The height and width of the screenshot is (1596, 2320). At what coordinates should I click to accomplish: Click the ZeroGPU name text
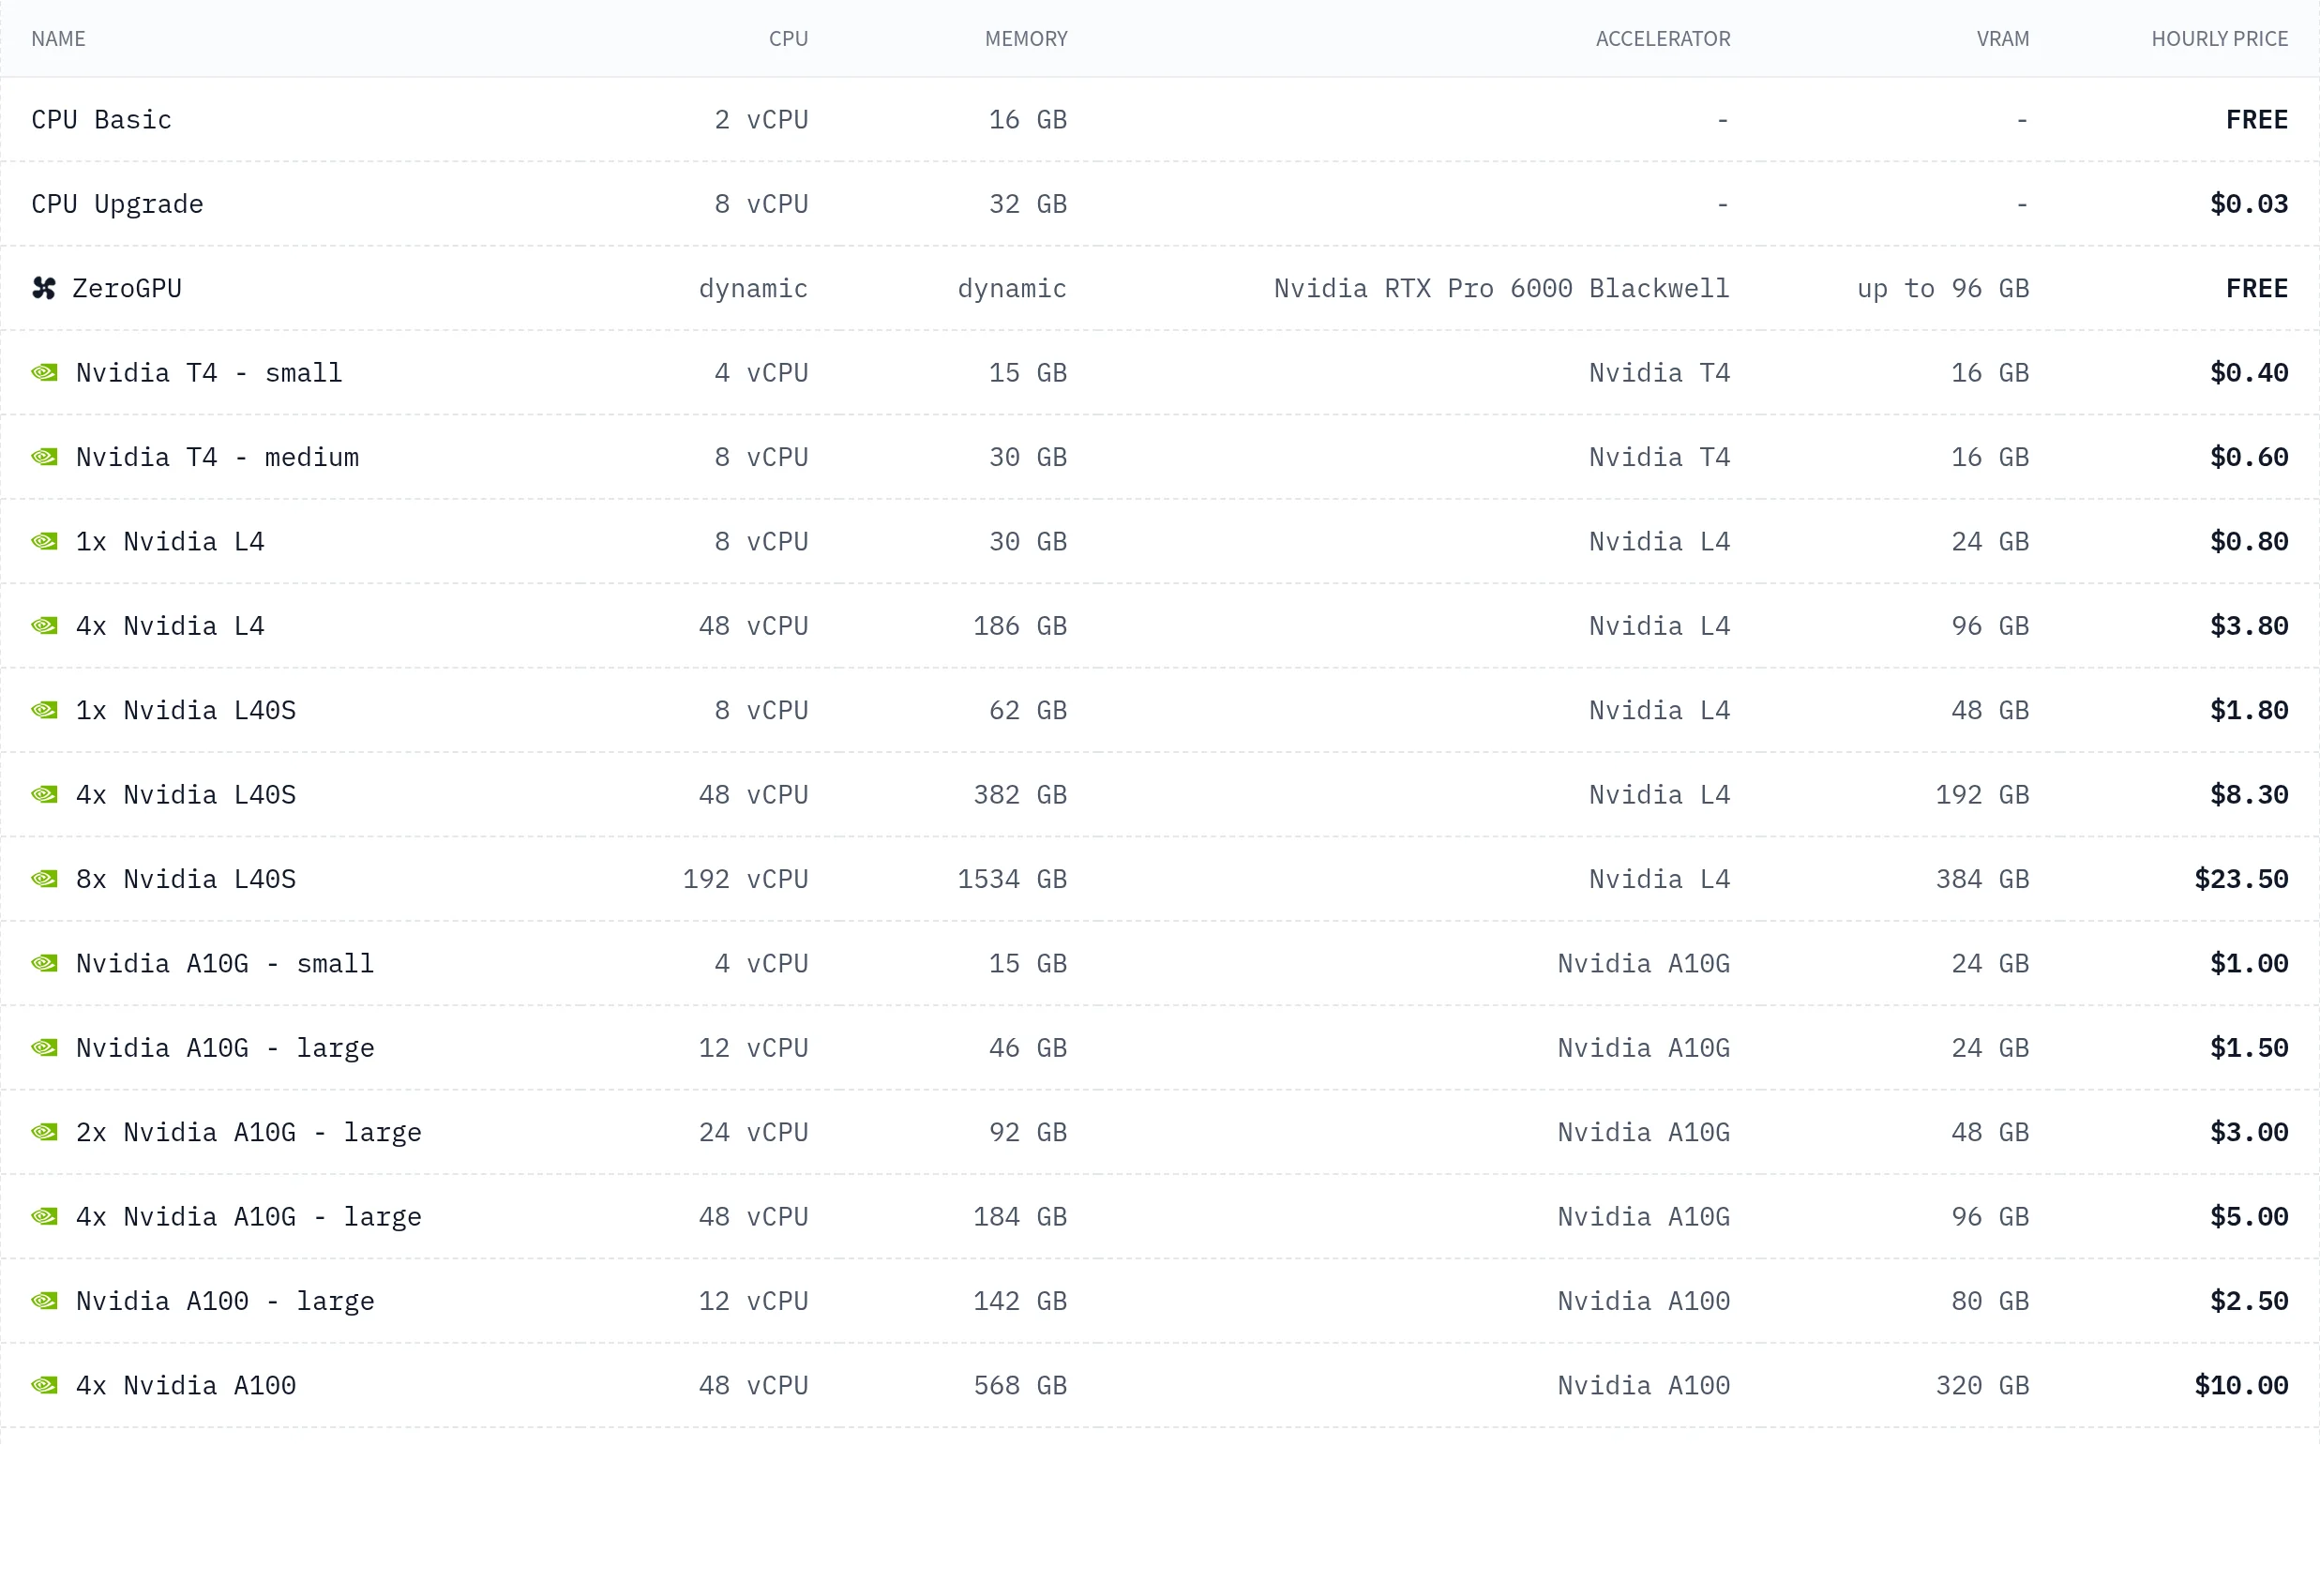[x=127, y=288]
